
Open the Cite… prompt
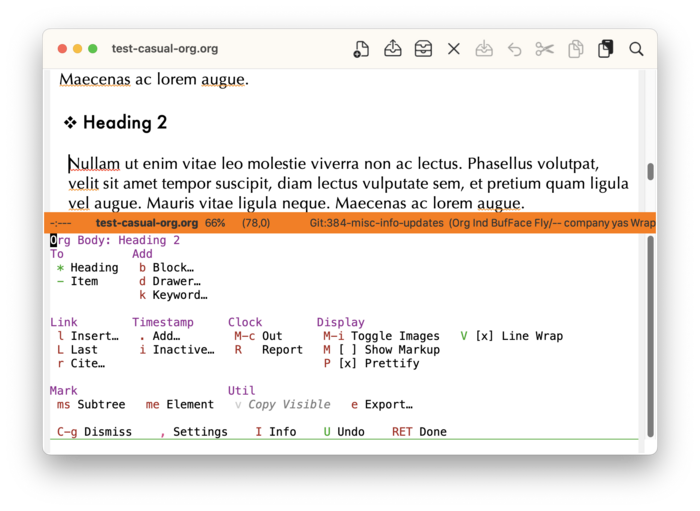81,364
